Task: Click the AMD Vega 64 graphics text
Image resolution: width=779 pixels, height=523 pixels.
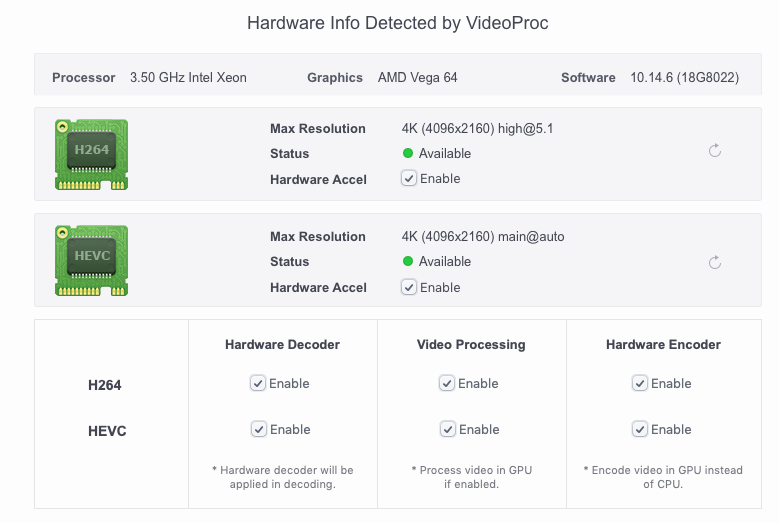Action: click(x=417, y=77)
